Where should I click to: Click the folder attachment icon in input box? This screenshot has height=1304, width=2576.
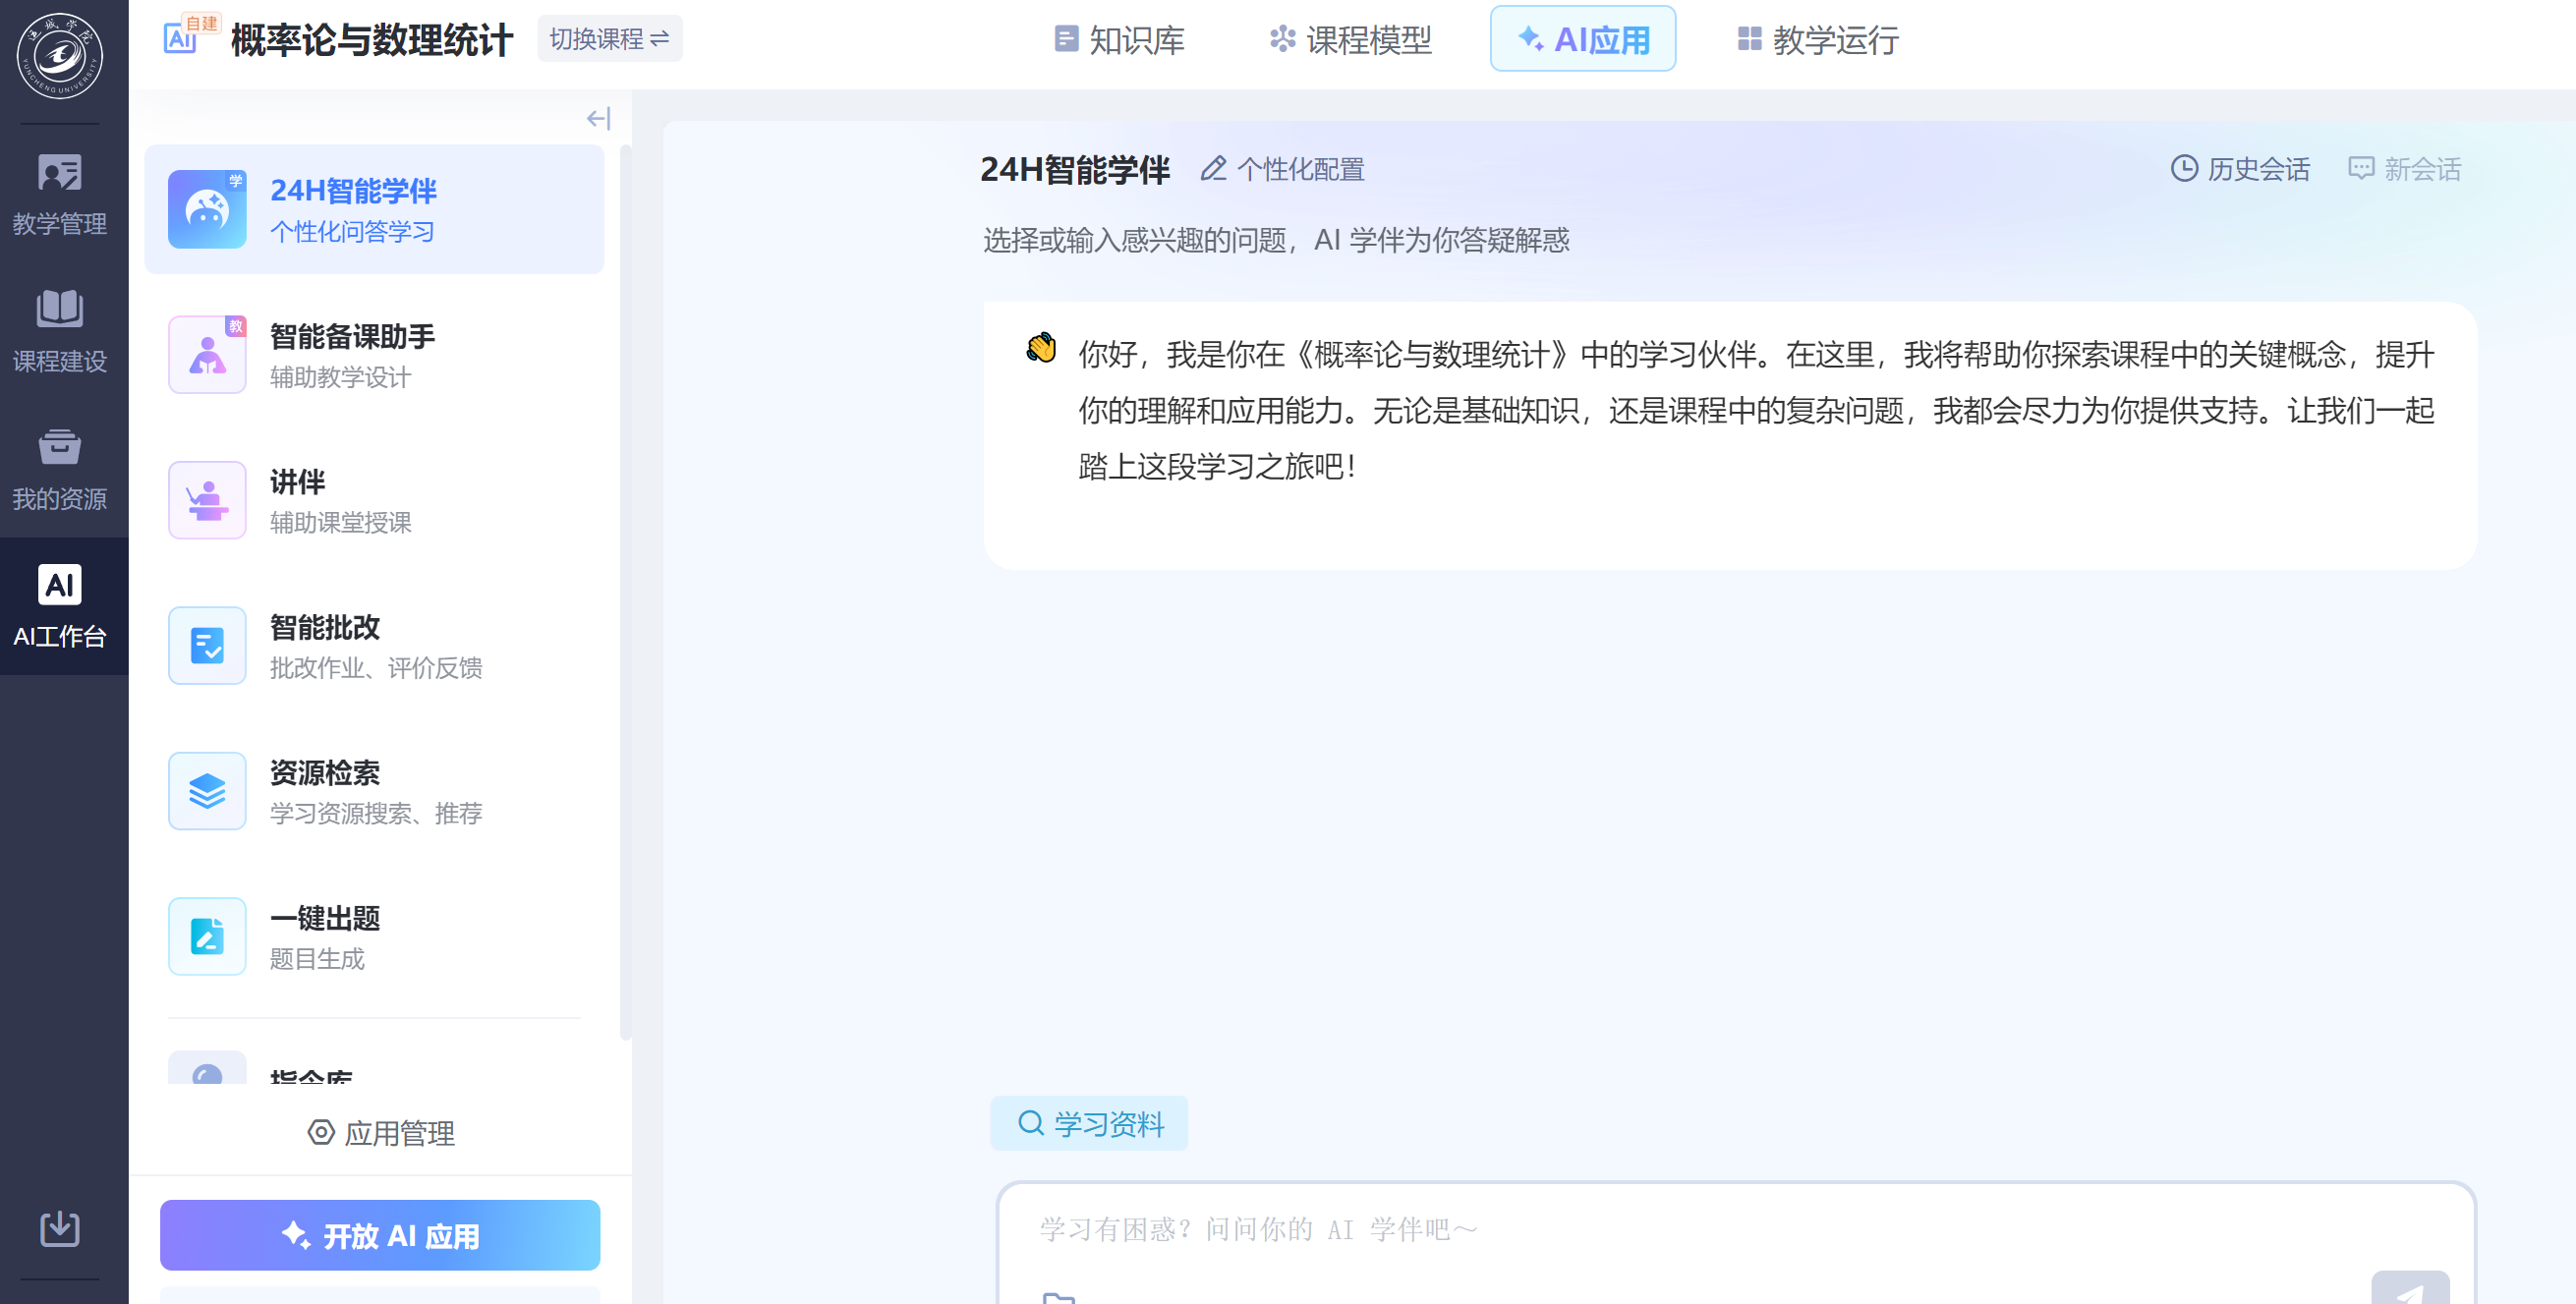click(1058, 1297)
